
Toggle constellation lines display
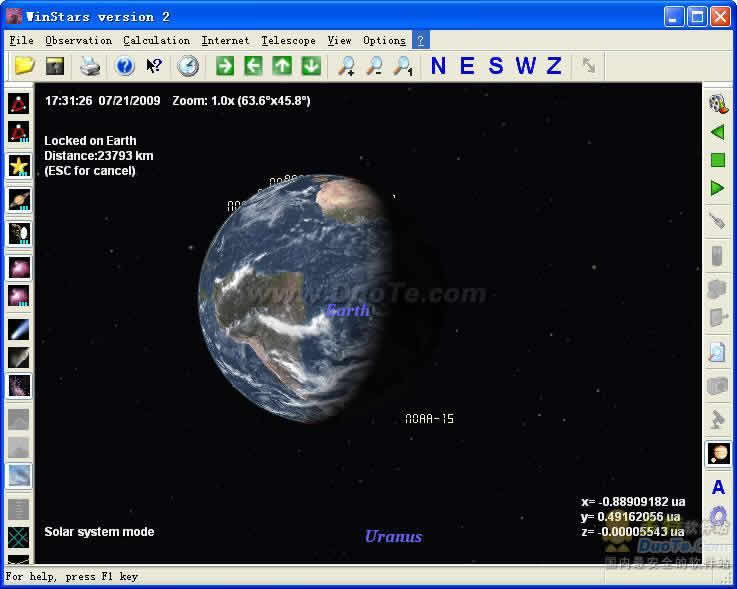click(19, 103)
